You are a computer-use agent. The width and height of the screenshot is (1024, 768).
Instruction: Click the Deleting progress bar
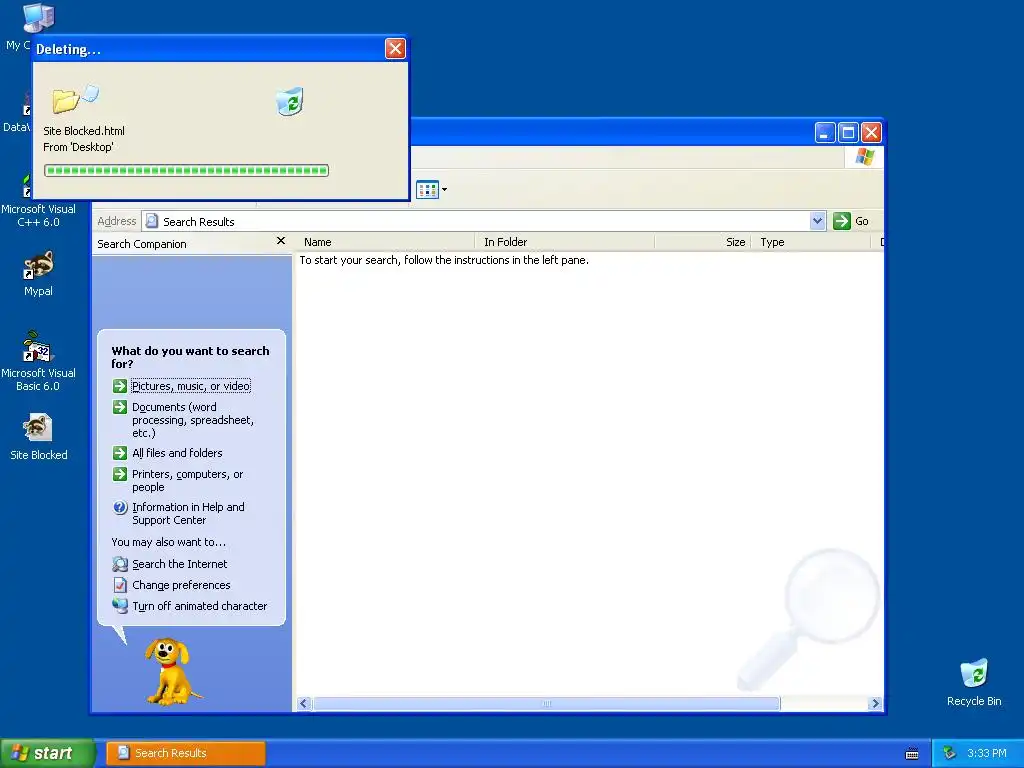coord(186,170)
